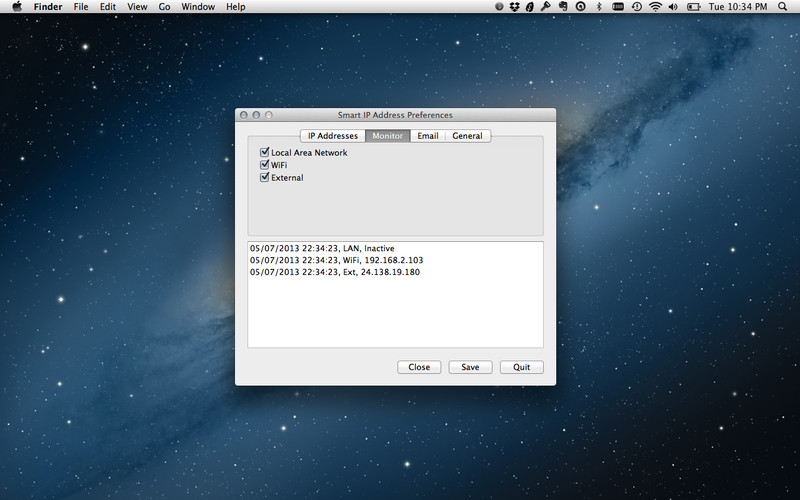Screen dimensions: 800x500
Task: Select the General tab
Action: [467, 136]
